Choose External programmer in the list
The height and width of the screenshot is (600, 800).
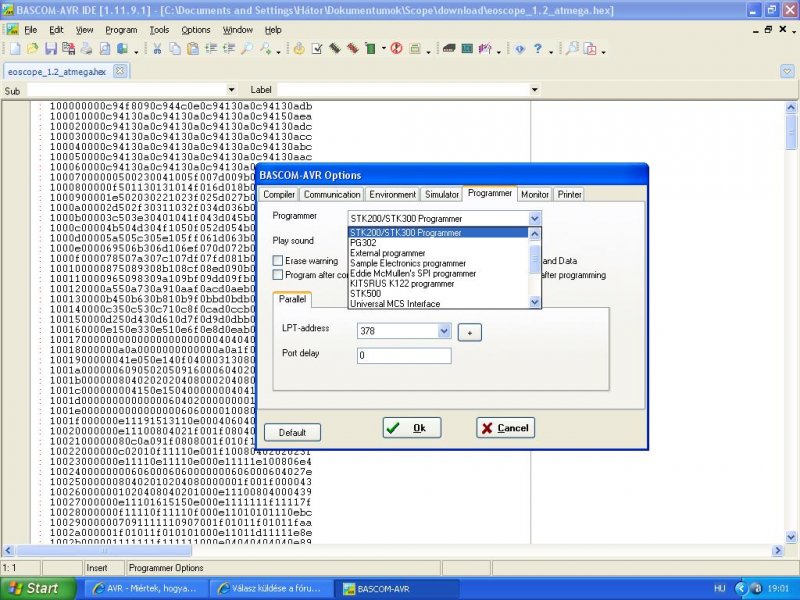[388, 253]
